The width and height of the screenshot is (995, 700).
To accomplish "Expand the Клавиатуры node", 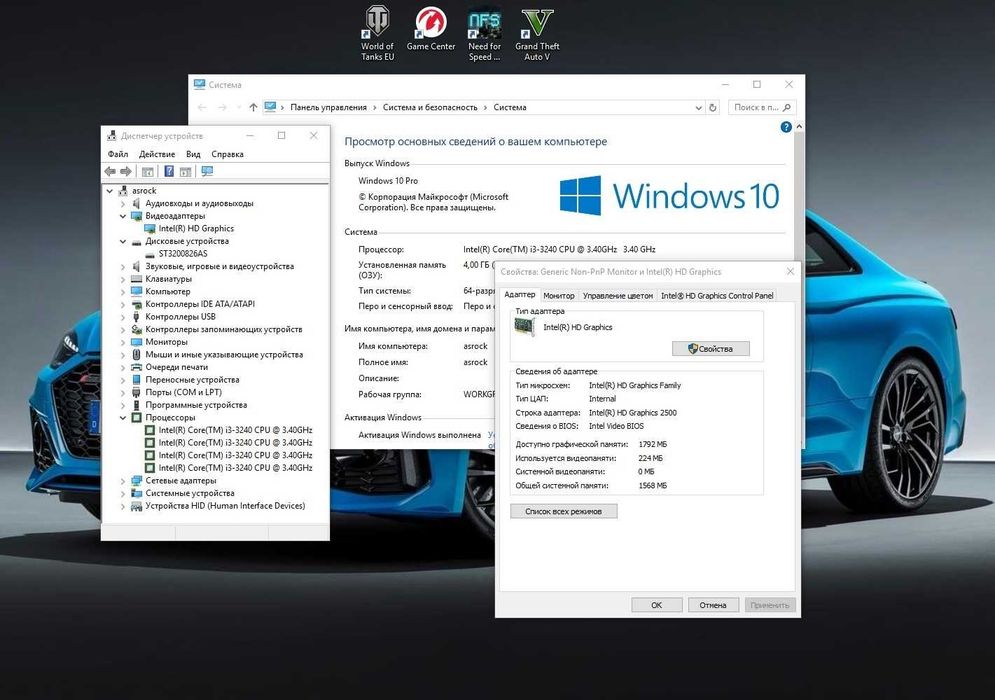I will (122, 279).
